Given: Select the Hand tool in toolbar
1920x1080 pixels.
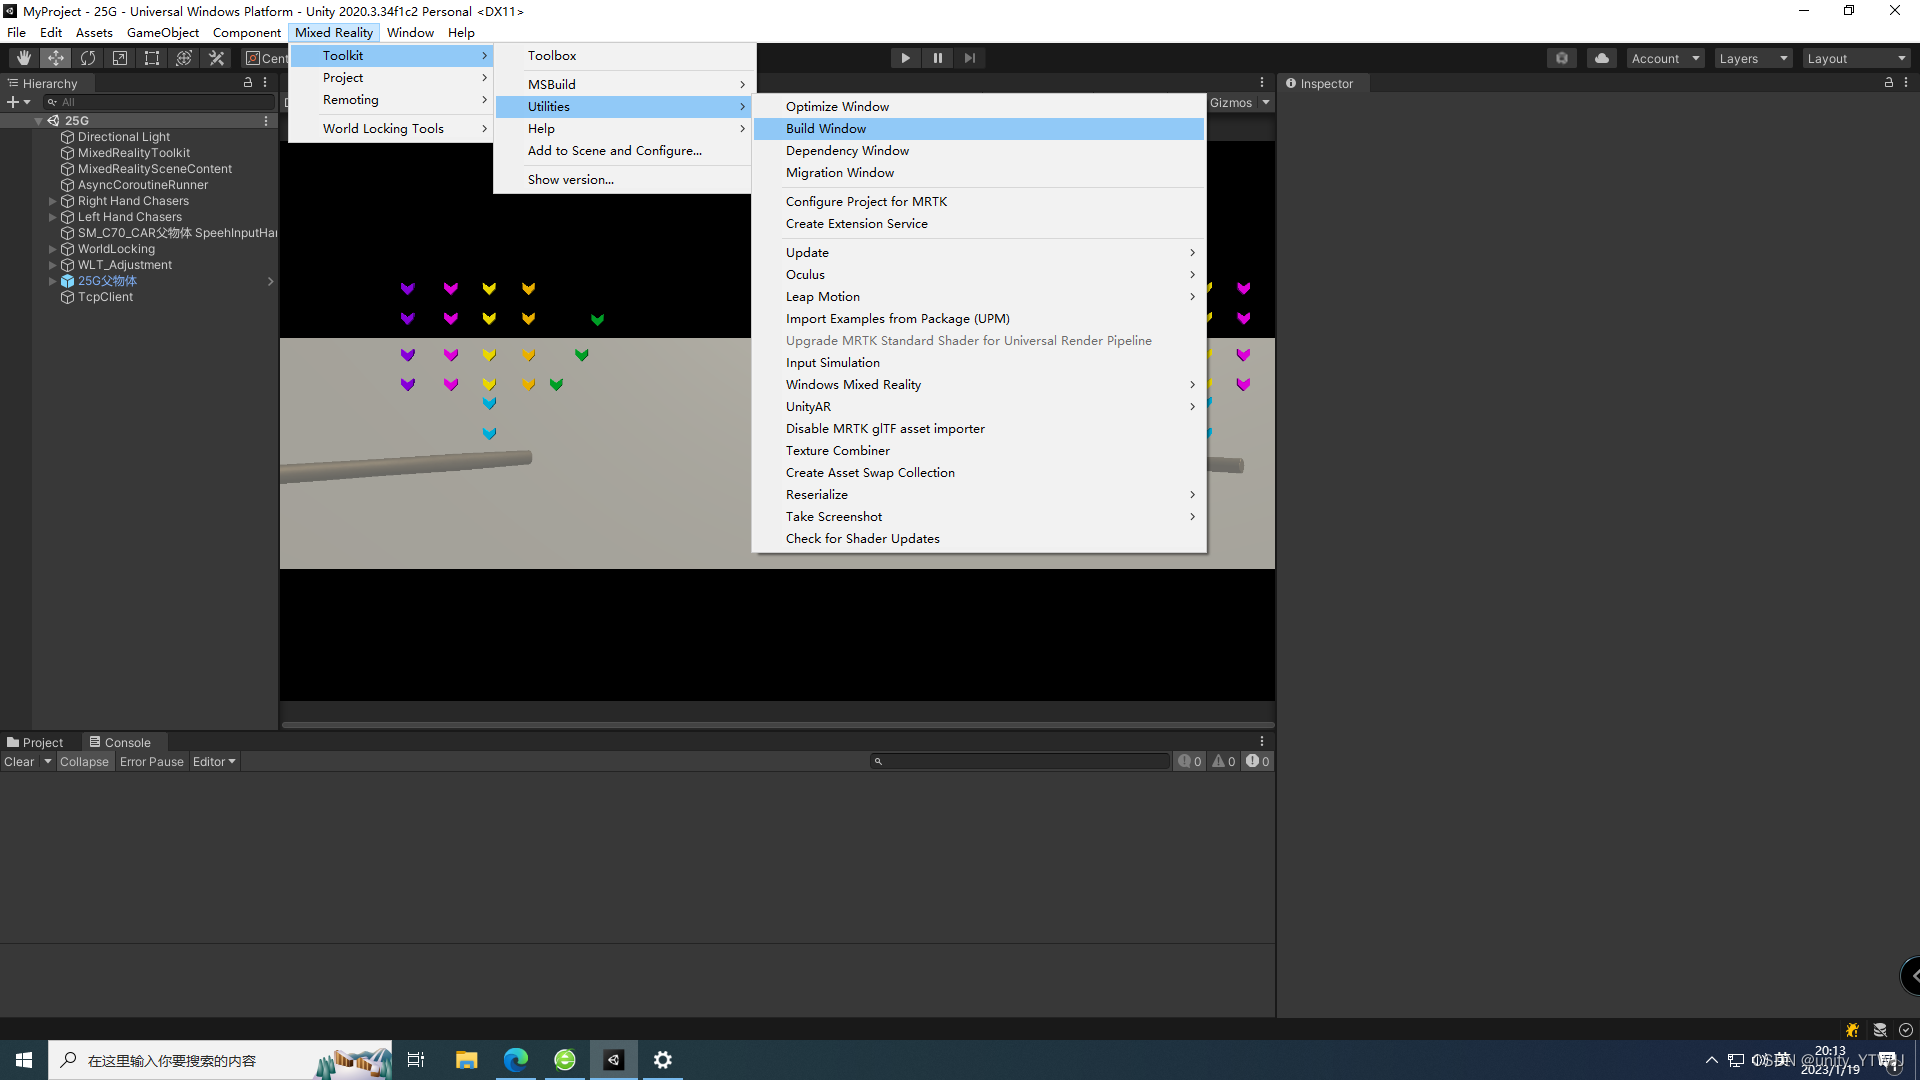Looking at the screenshot, I should 24,58.
